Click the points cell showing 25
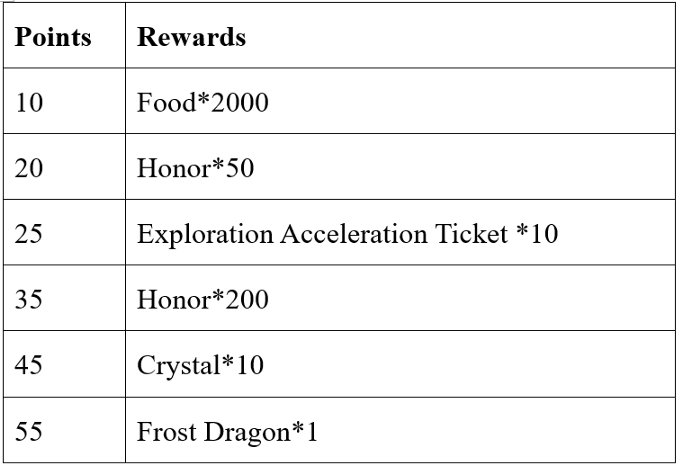Screen dimensions: 682x465 click(30, 235)
